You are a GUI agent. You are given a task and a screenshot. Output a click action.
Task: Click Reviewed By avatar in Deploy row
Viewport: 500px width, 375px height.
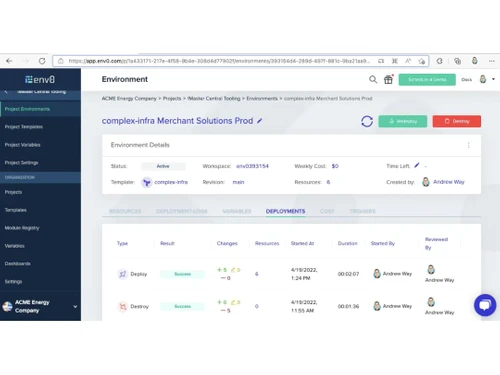click(x=431, y=269)
